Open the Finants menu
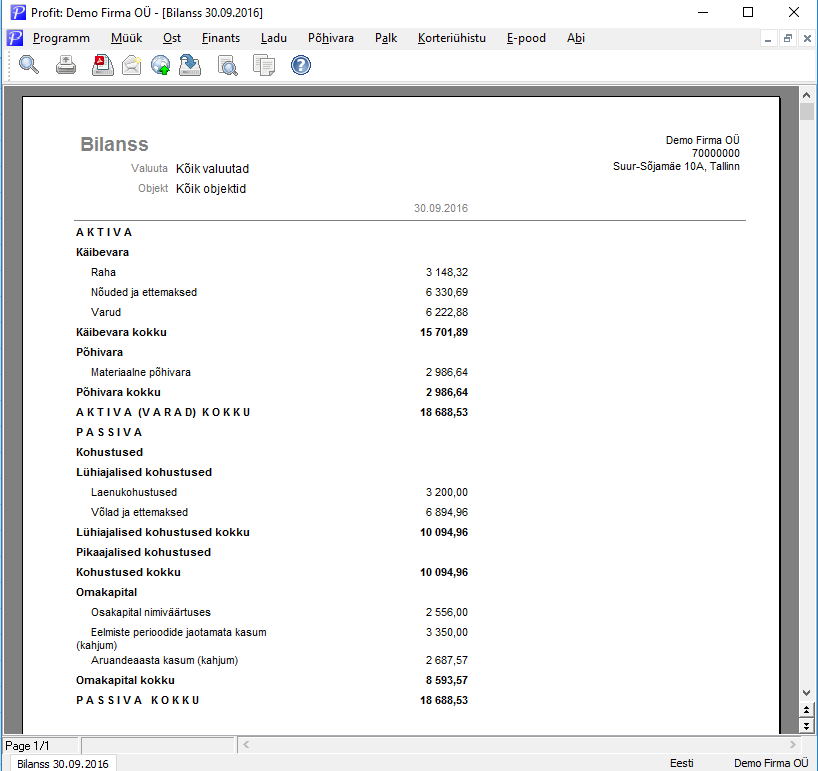Image resolution: width=818 pixels, height=771 pixels. (x=221, y=38)
